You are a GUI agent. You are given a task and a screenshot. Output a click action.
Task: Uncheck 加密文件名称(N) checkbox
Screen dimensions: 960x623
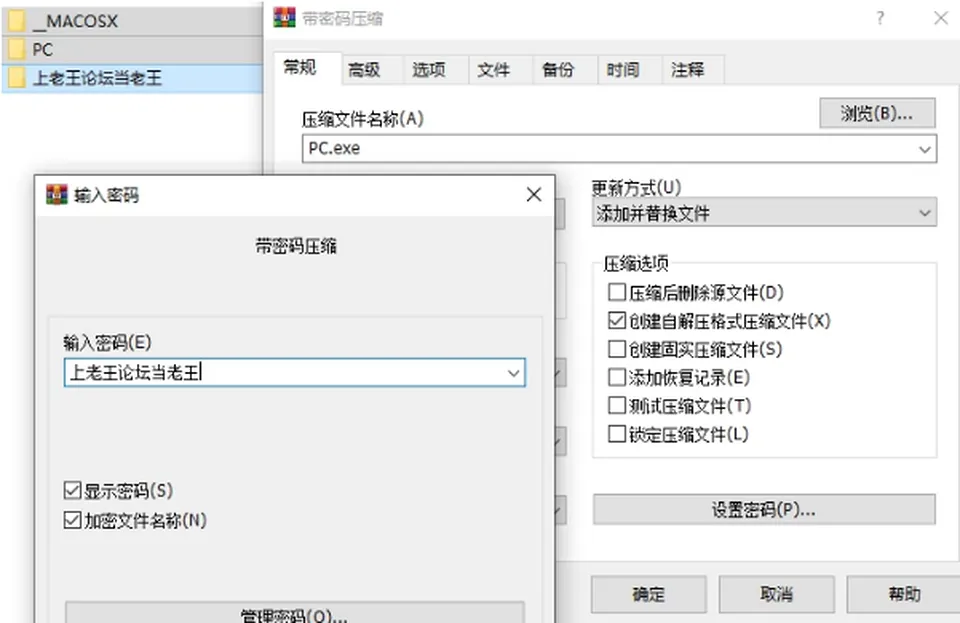coord(72,520)
